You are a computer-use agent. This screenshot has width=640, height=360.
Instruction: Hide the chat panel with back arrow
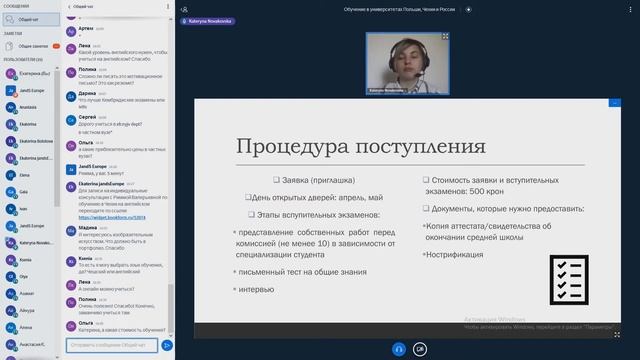69,7
